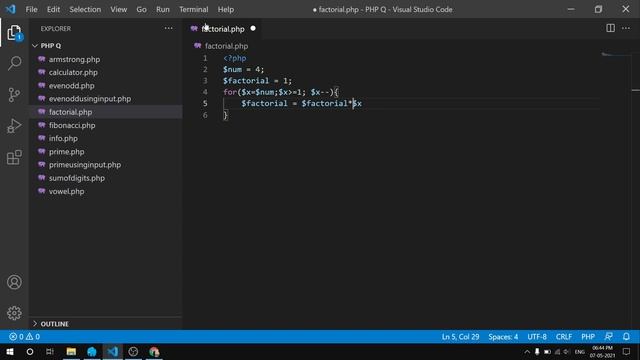
Task: Open Task View on taskbar
Action: (50, 352)
